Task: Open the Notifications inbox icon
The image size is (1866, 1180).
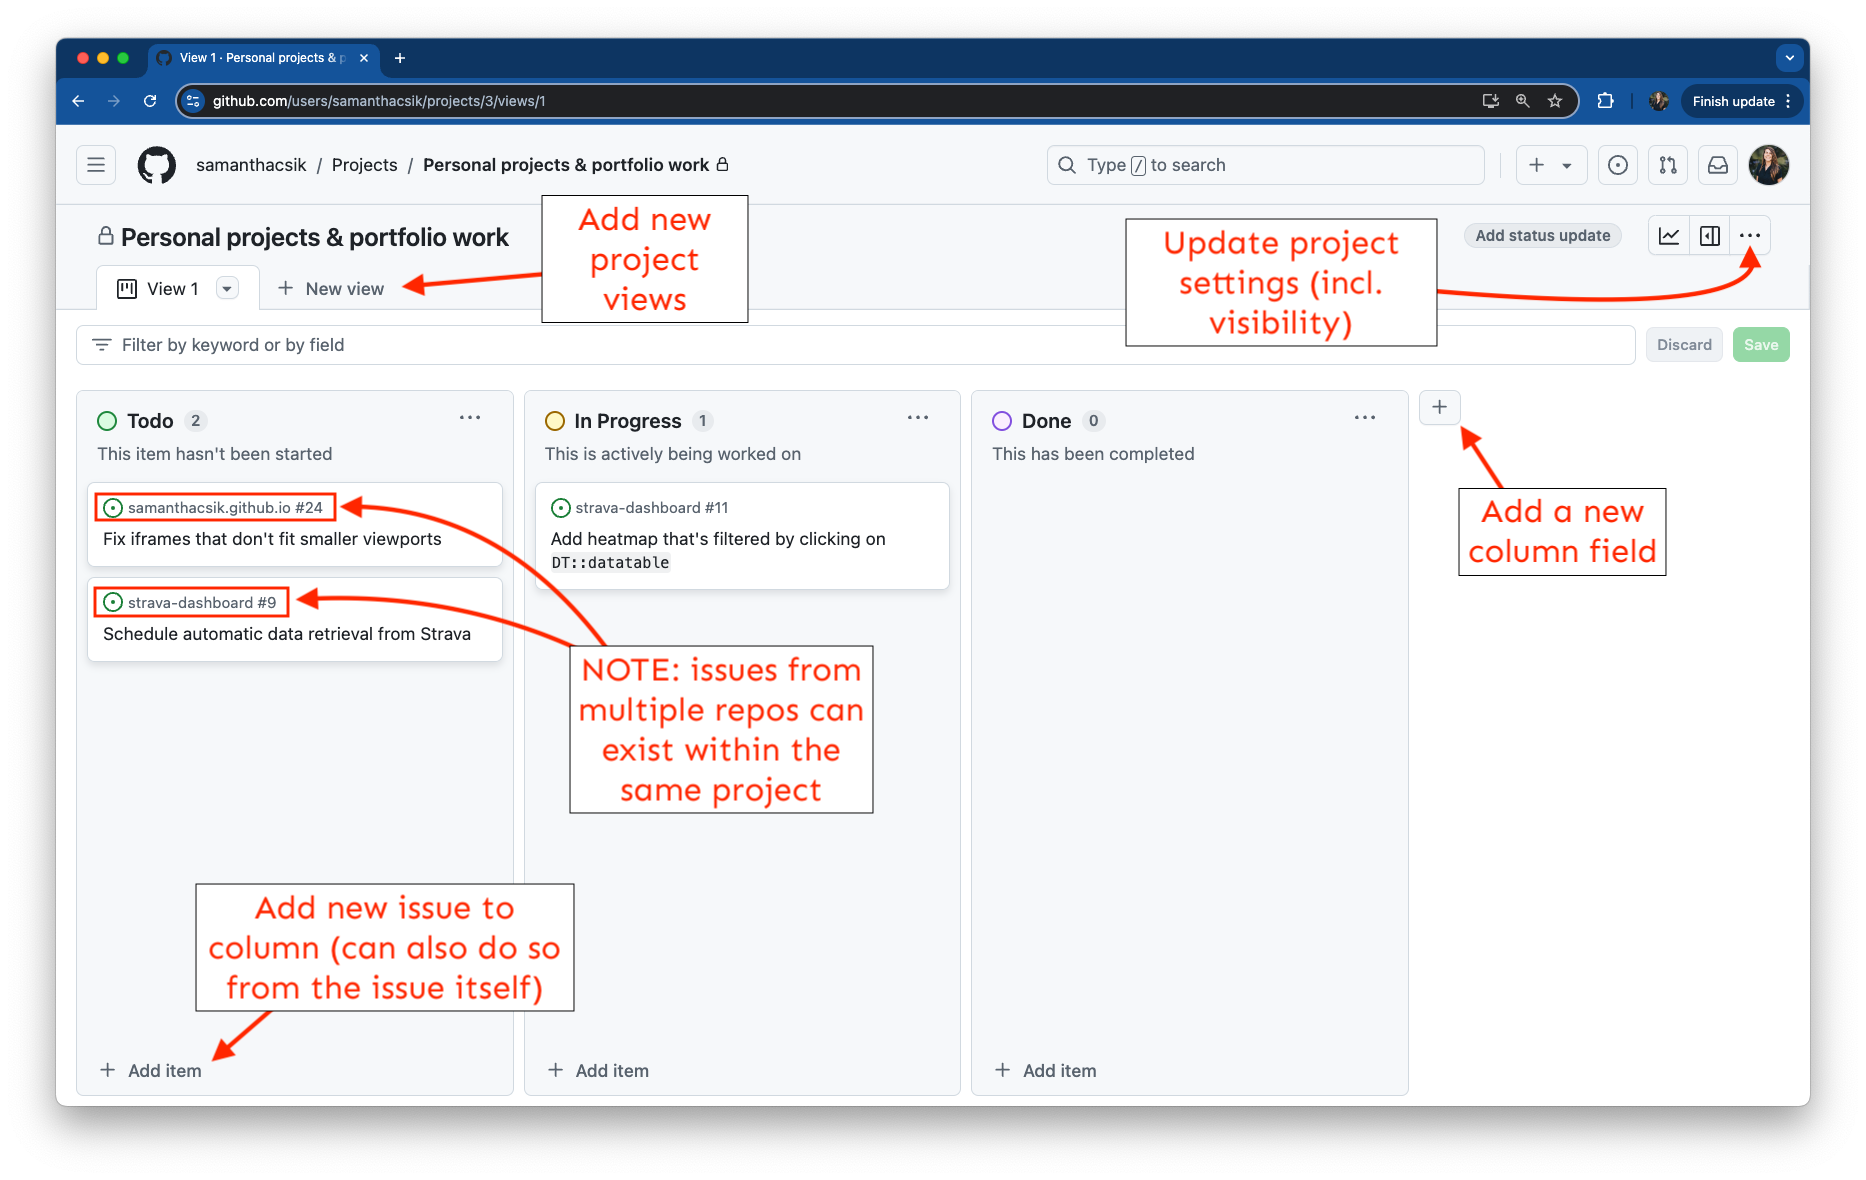Action: coord(1718,165)
